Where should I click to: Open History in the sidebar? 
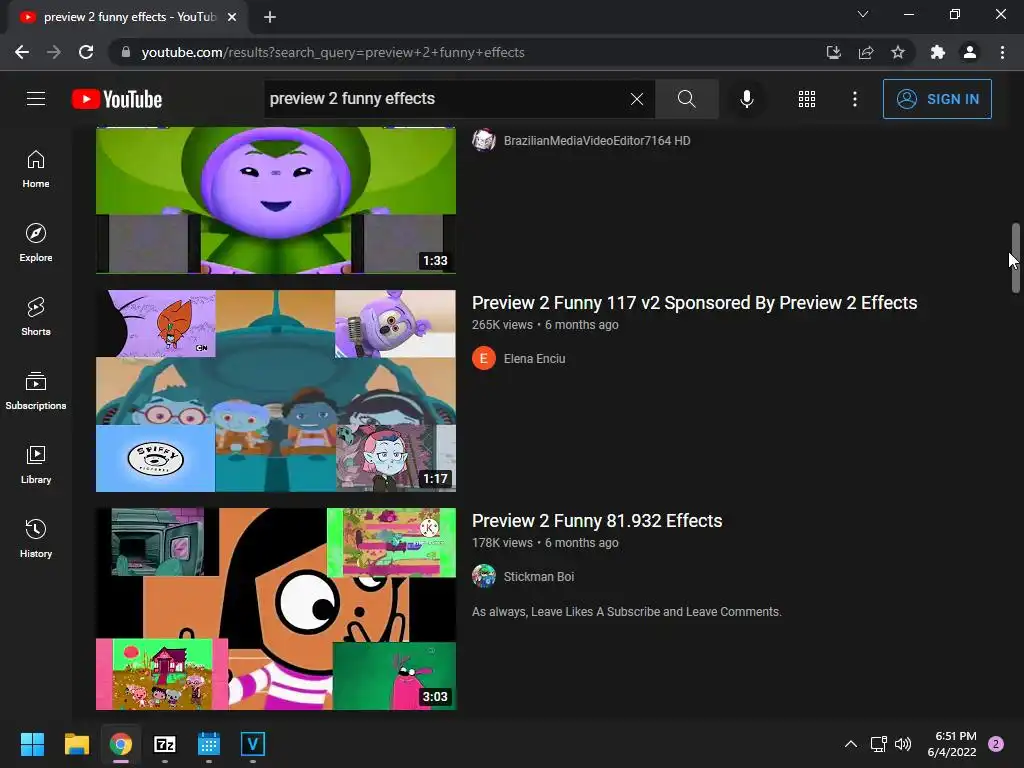[36, 538]
